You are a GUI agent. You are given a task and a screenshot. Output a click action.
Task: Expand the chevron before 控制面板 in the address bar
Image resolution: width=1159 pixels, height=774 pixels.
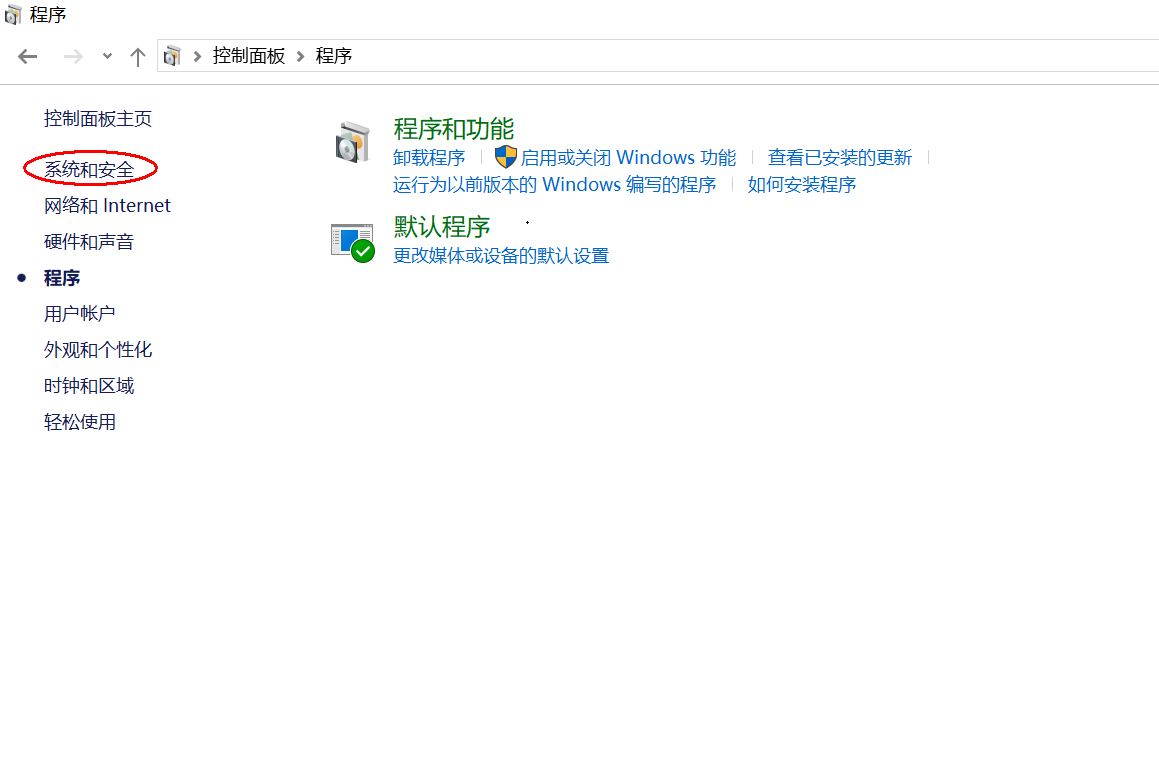click(x=198, y=56)
